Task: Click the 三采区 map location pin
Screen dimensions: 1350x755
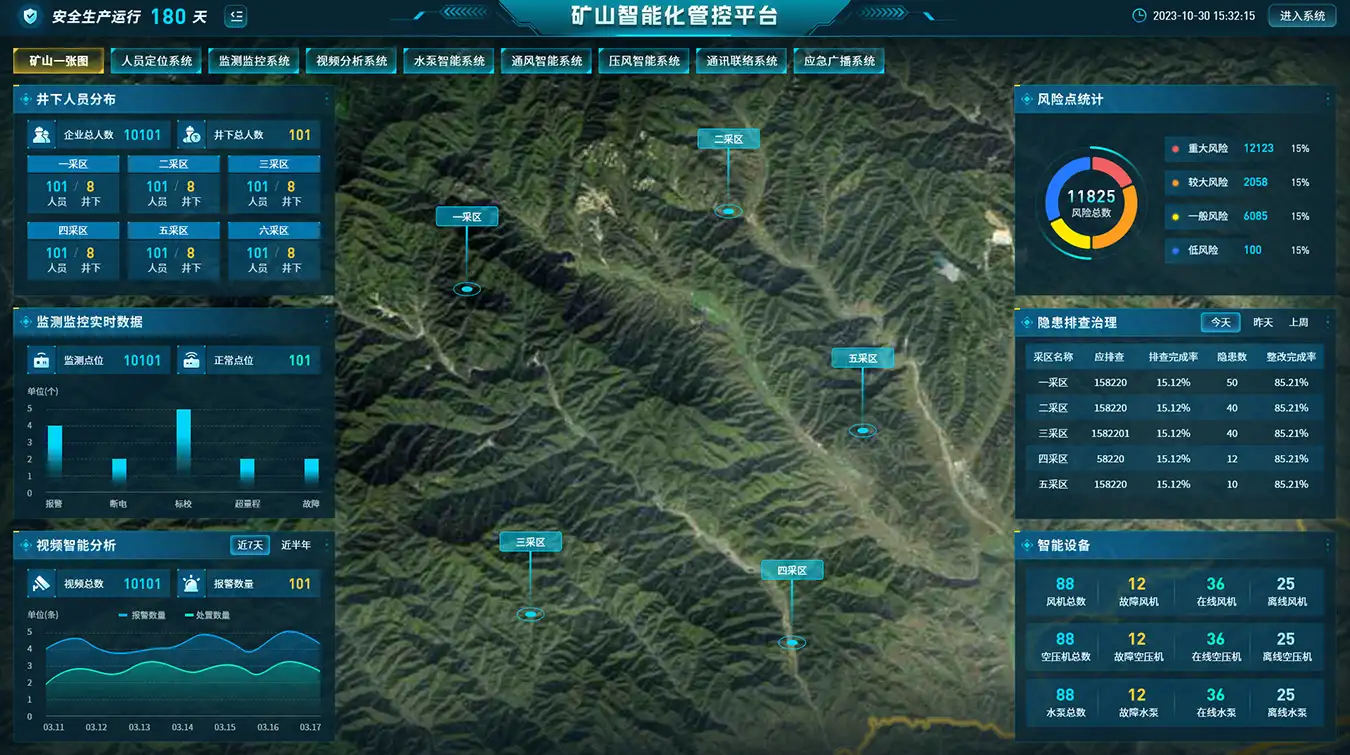Action: pos(530,614)
